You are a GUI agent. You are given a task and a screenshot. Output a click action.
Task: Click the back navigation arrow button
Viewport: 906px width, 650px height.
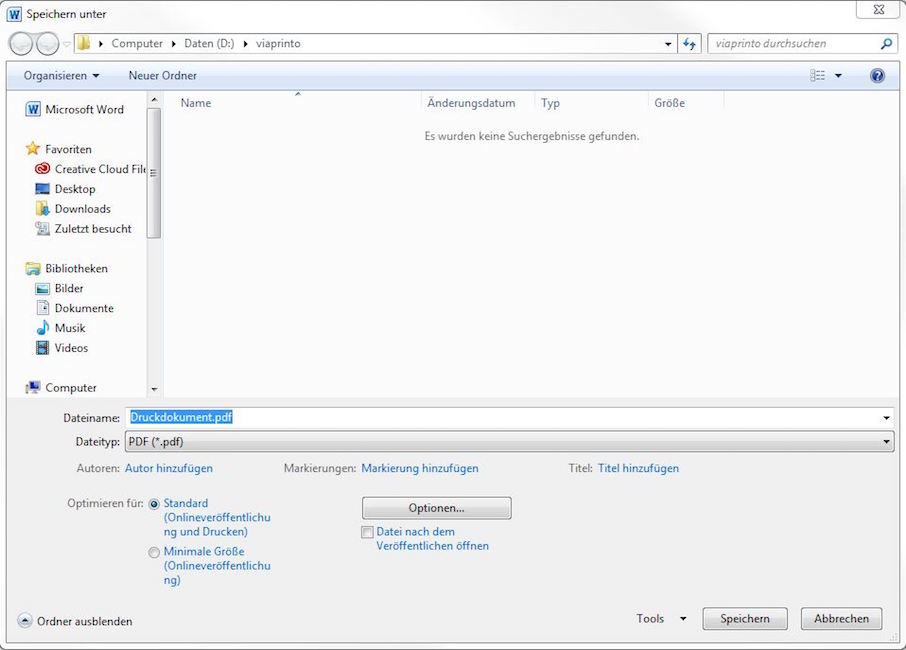[21, 43]
